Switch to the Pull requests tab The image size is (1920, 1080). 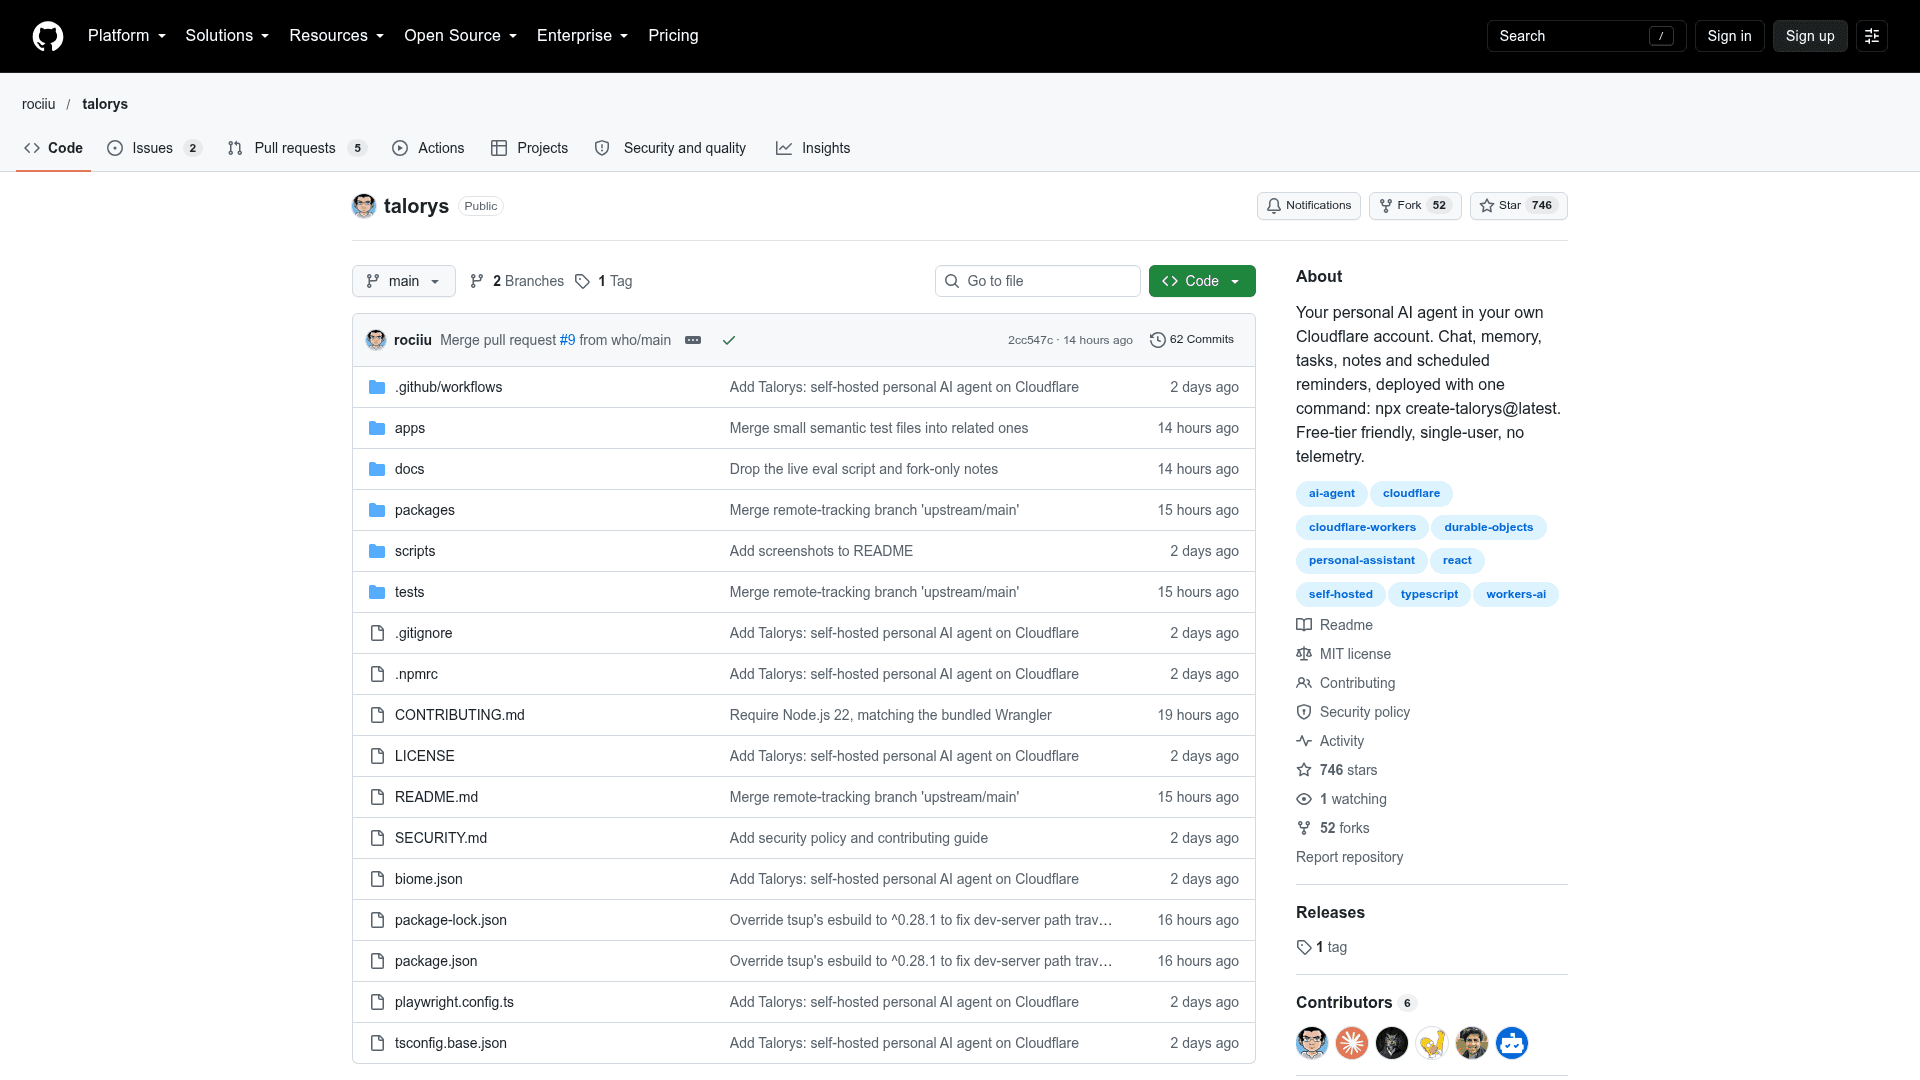click(297, 148)
